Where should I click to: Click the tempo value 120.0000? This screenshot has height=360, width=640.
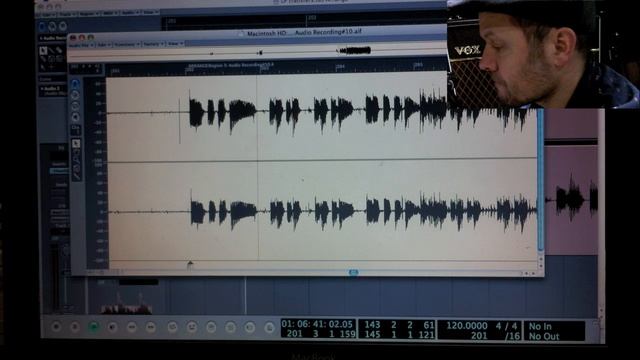pyautogui.click(x=467, y=326)
